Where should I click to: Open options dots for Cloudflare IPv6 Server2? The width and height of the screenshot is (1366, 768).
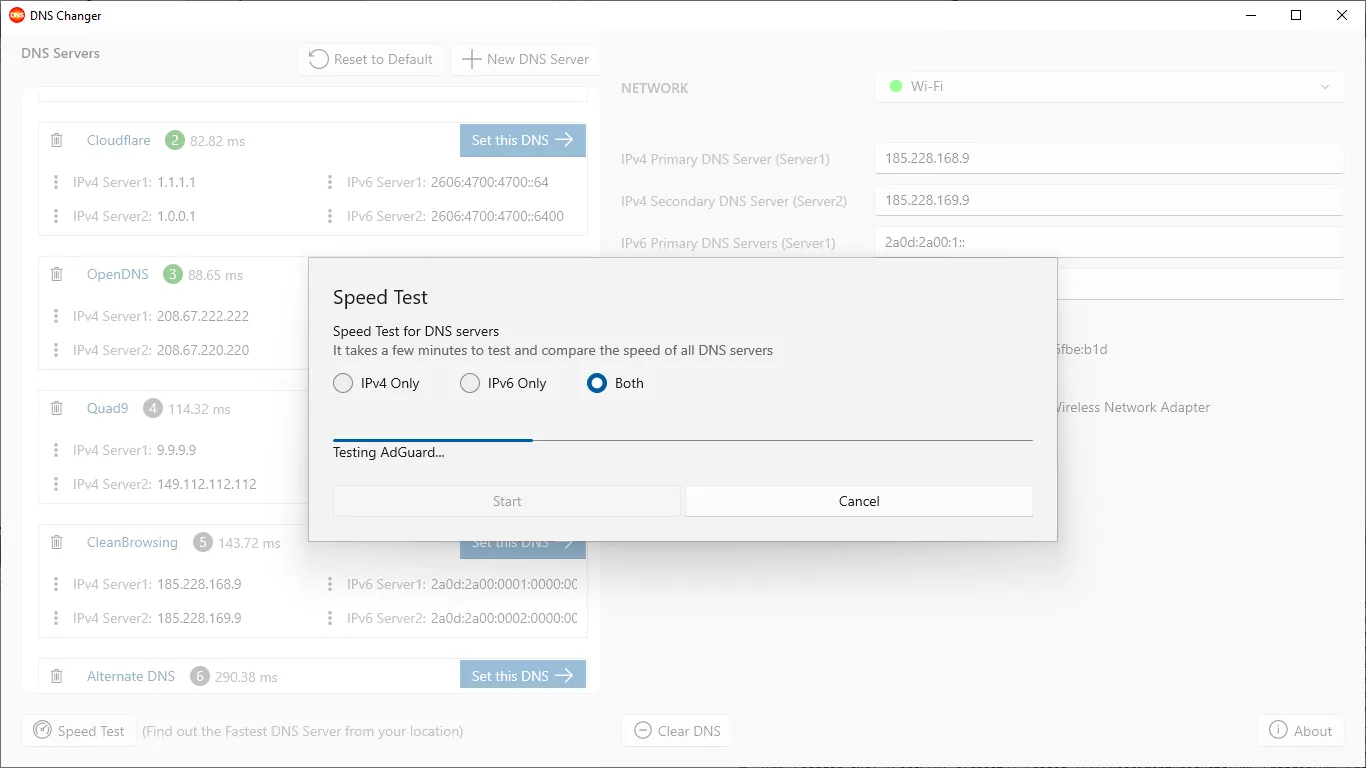330,216
